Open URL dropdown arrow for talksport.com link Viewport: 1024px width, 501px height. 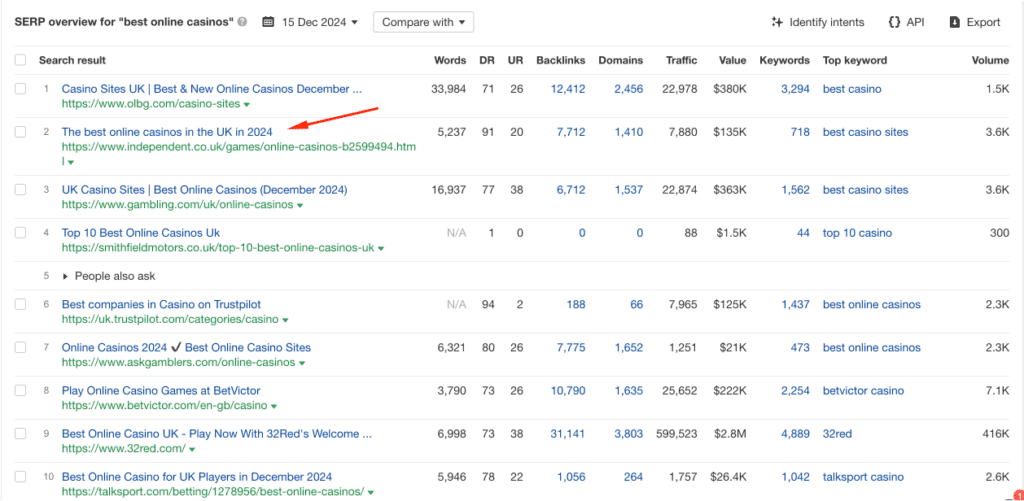point(371,493)
